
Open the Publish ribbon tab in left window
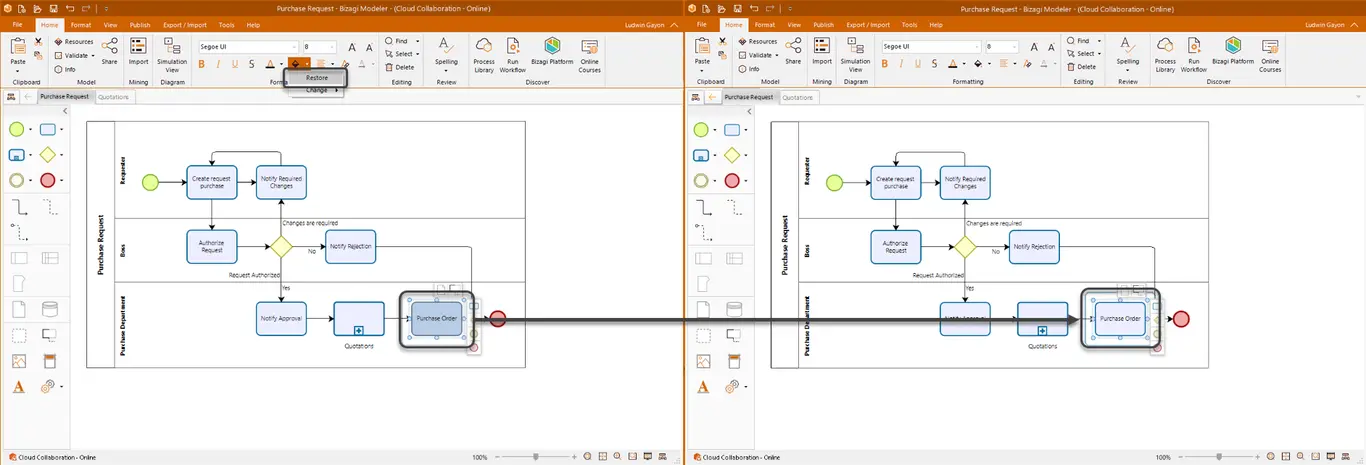pos(140,24)
